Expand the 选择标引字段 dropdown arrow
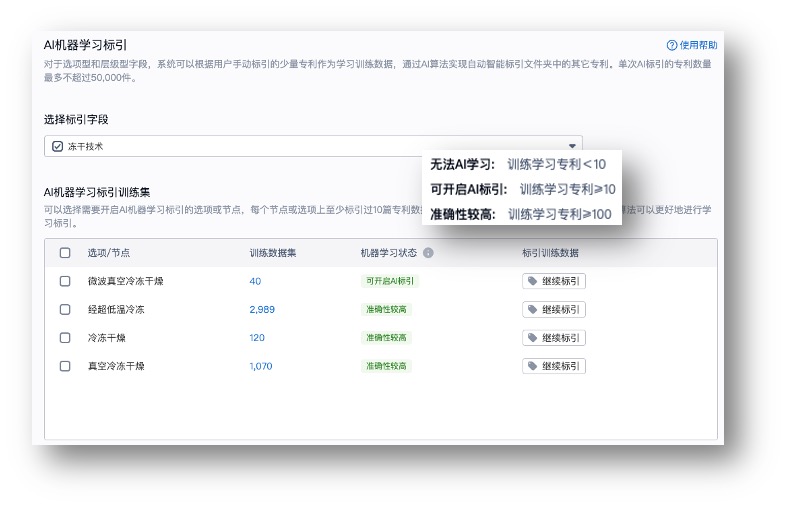Screen dimensions: 786x508 coord(572,146)
